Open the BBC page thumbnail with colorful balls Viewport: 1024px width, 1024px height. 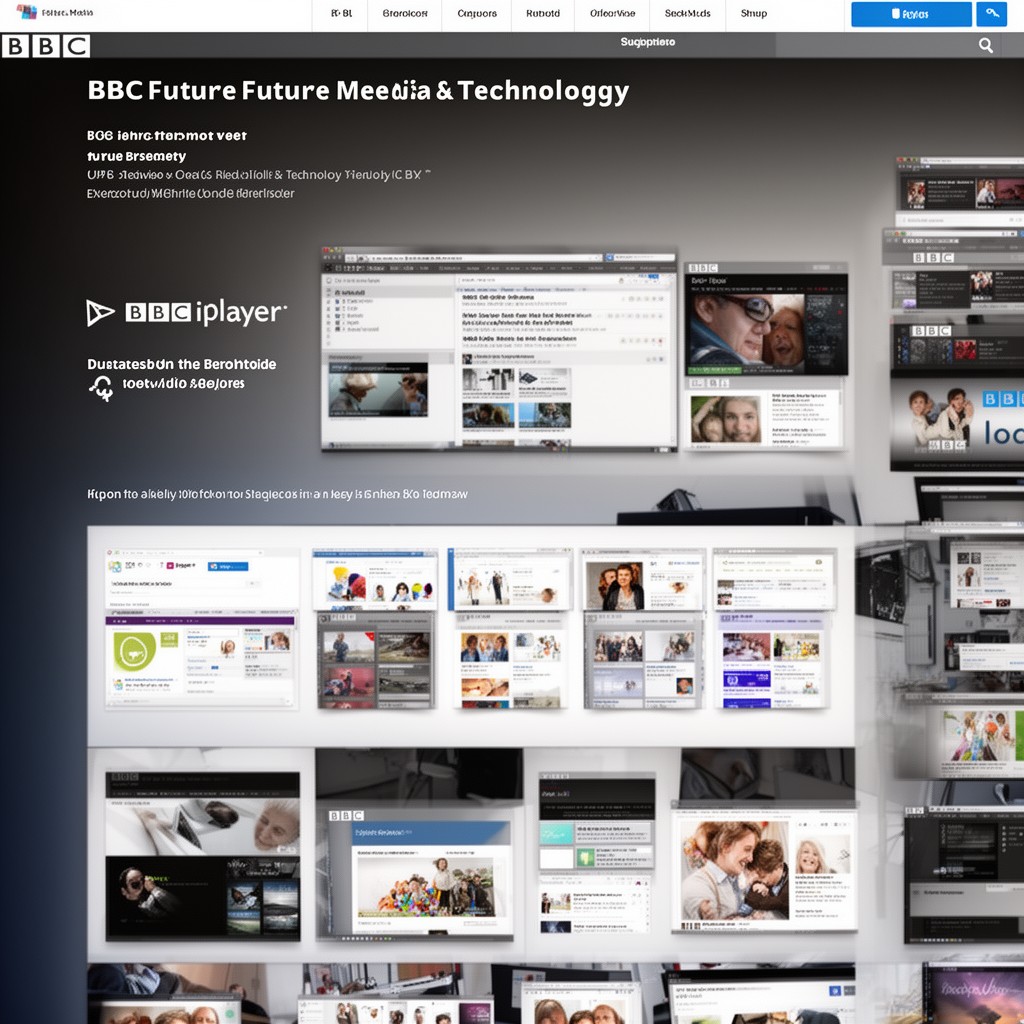(x=414, y=874)
